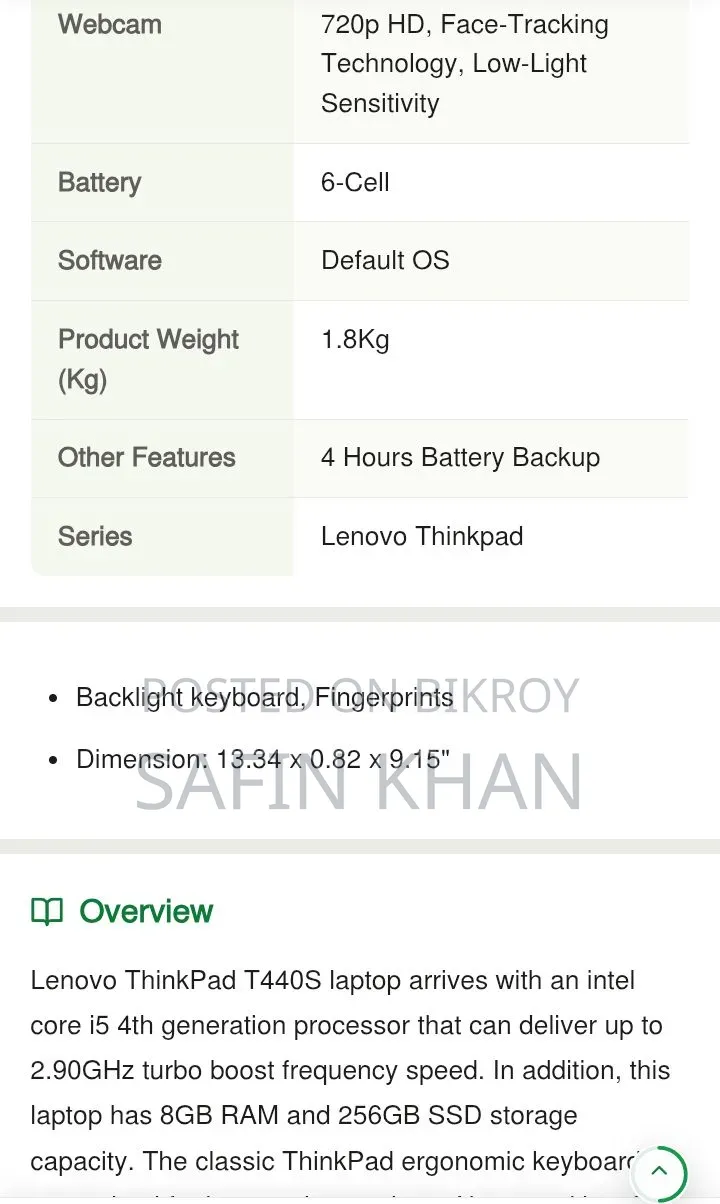Select the Overview section heading
Image resolution: width=720 pixels, height=1204 pixels.
tap(146, 911)
